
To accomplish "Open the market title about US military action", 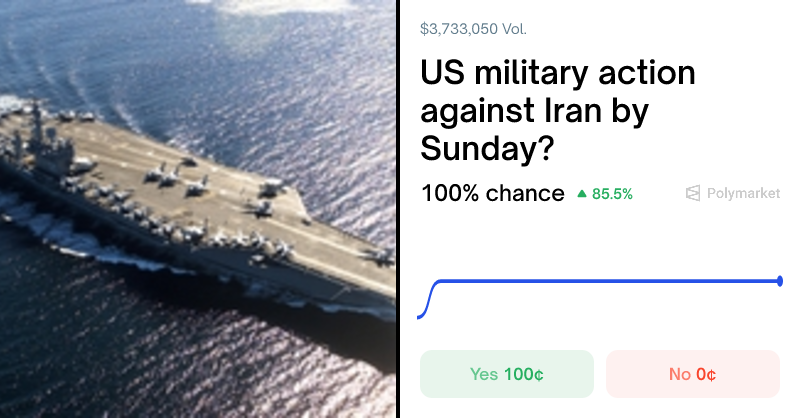I will point(557,110).
